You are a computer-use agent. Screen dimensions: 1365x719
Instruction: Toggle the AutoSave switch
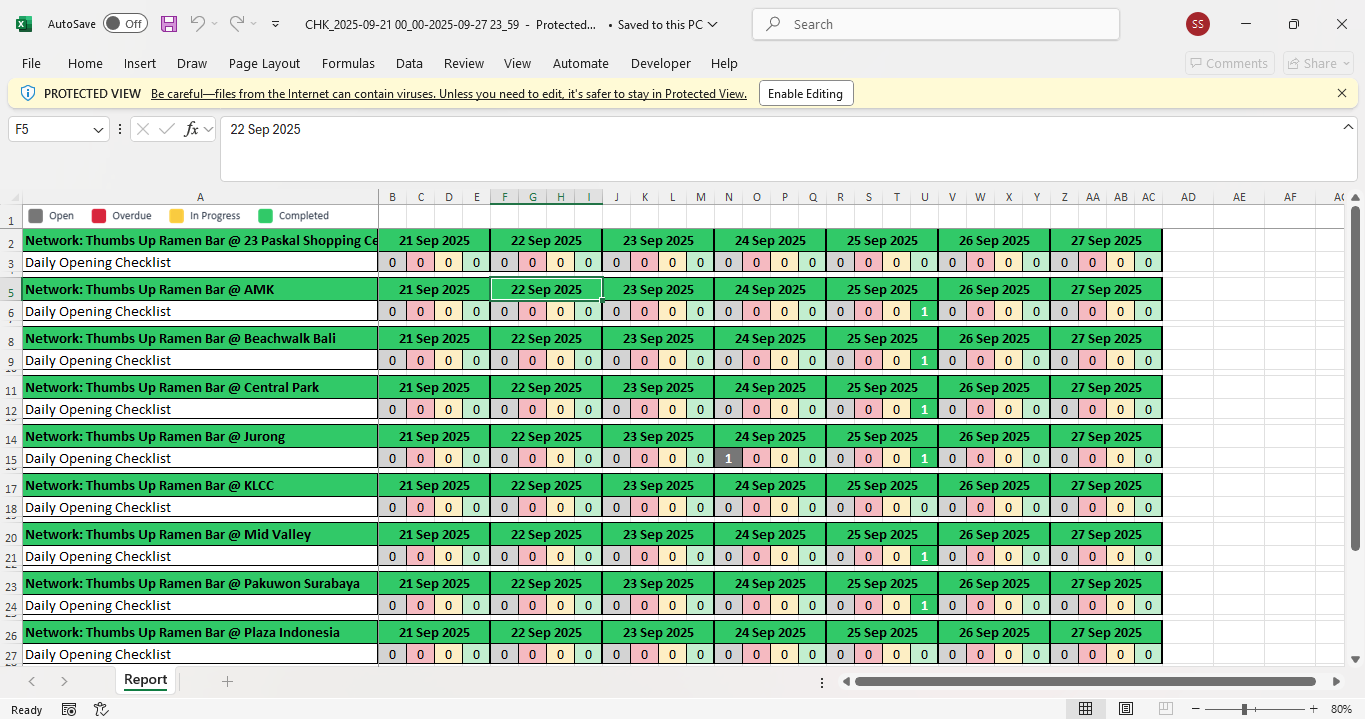click(x=124, y=24)
